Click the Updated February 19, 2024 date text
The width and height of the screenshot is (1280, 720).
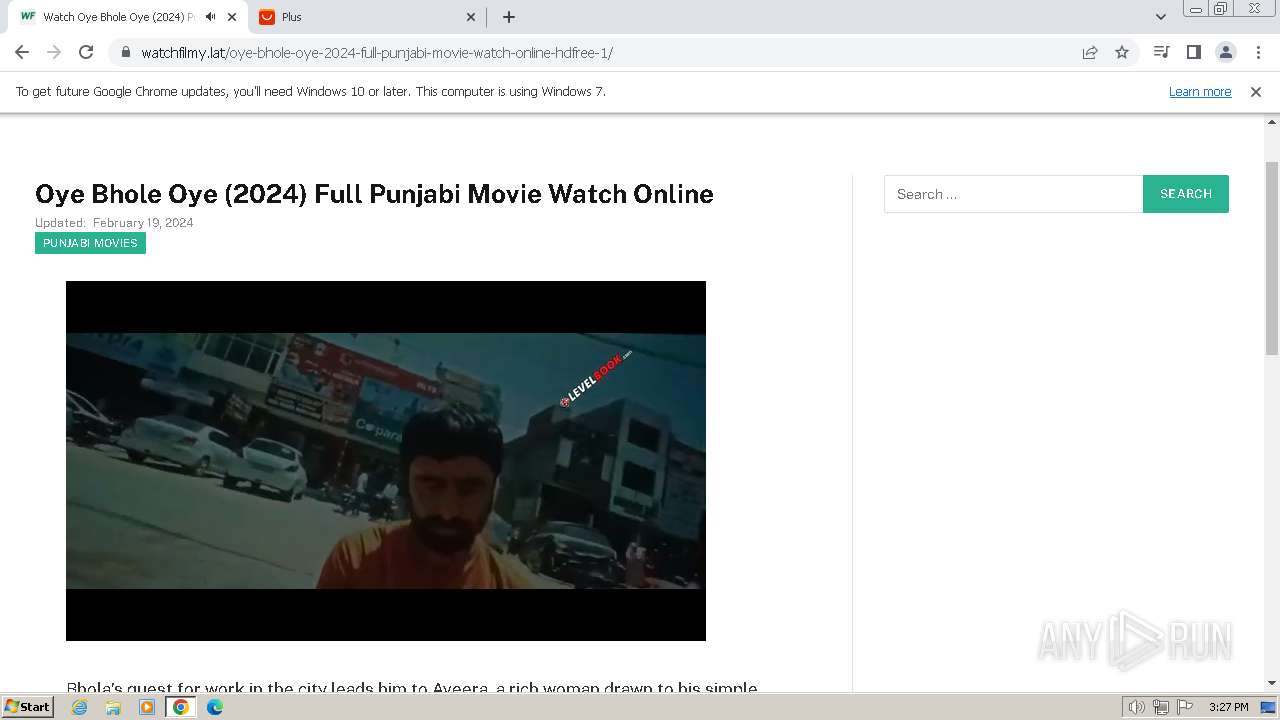pyautogui.click(x=114, y=223)
